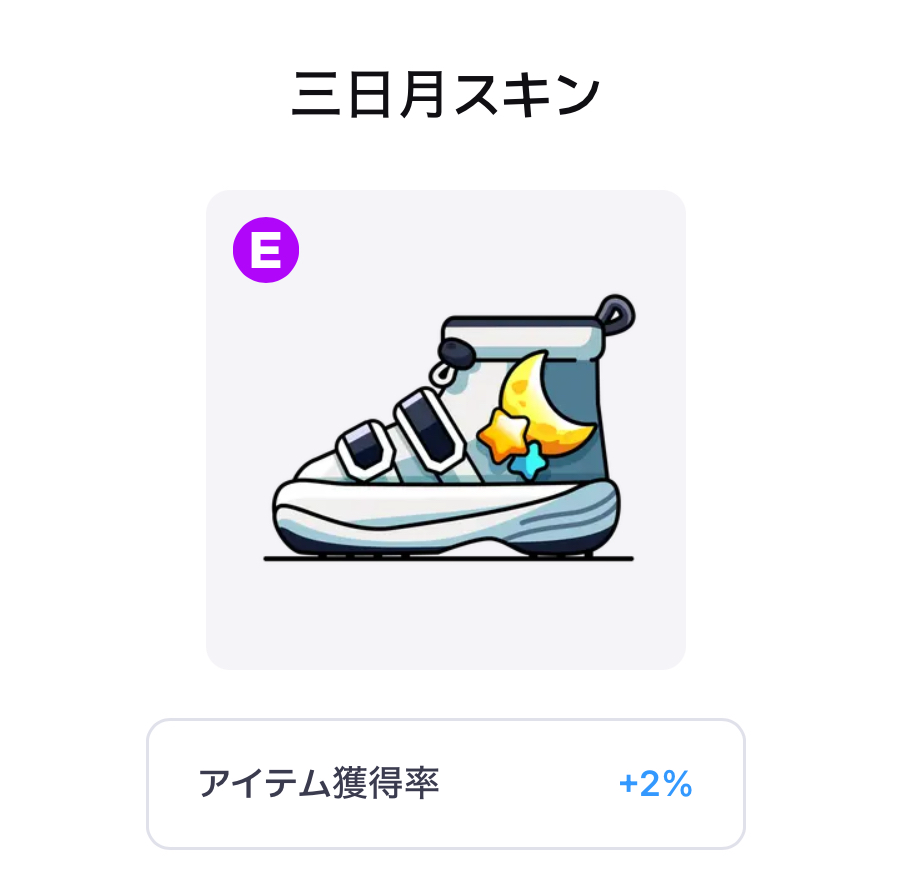Viewport: 900px width, 881px height.
Task: Open the sneaker skin preview card
Action: click(x=446, y=430)
